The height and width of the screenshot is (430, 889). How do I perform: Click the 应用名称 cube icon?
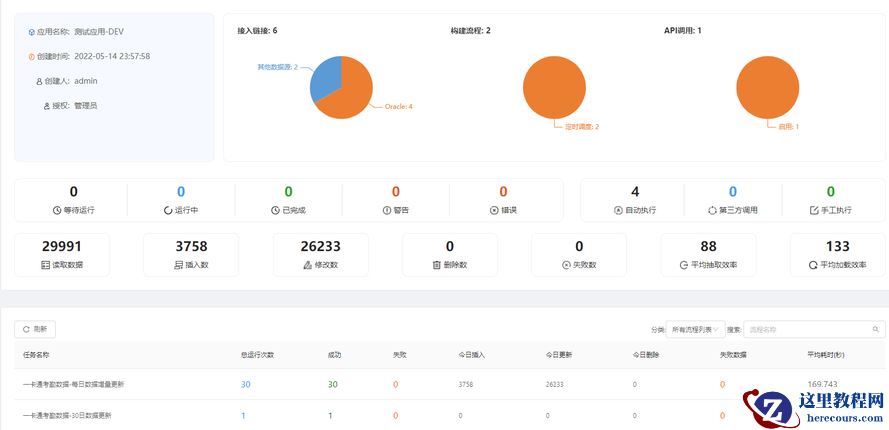click(32, 32)
